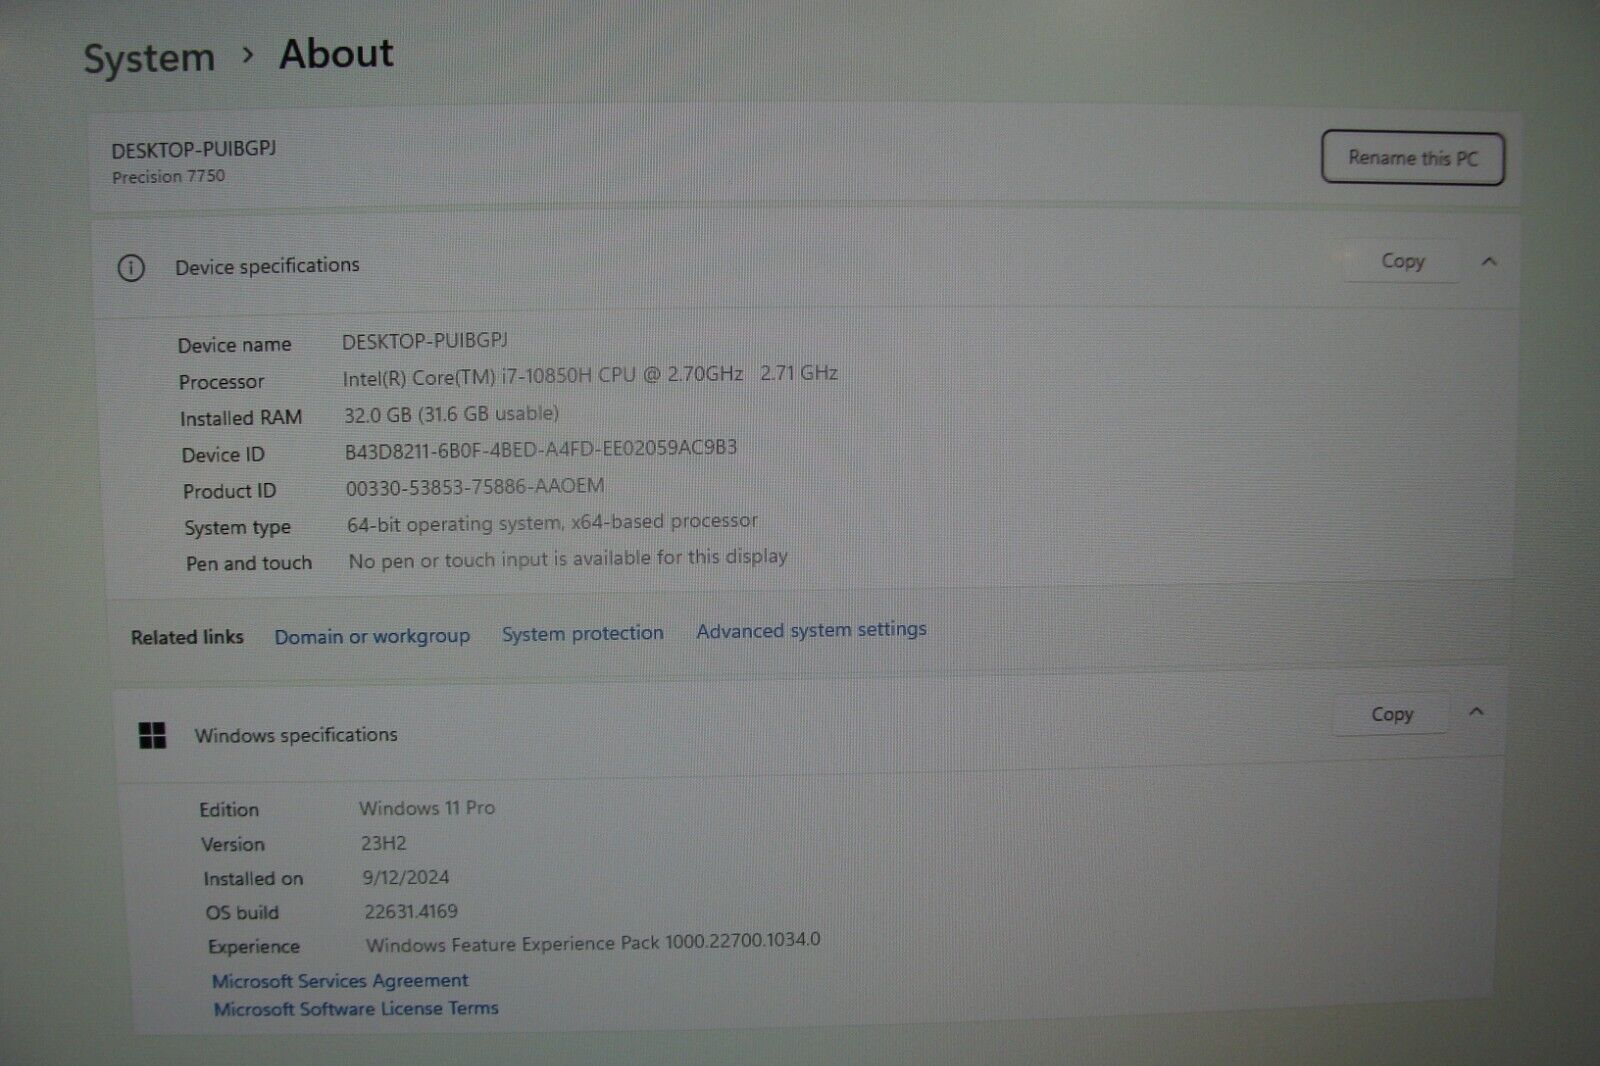This screenshot has width=1600, height=1066.
Task: Open the Domain or workgroup link
Action: pyautogui.click(x=372, y=636)
